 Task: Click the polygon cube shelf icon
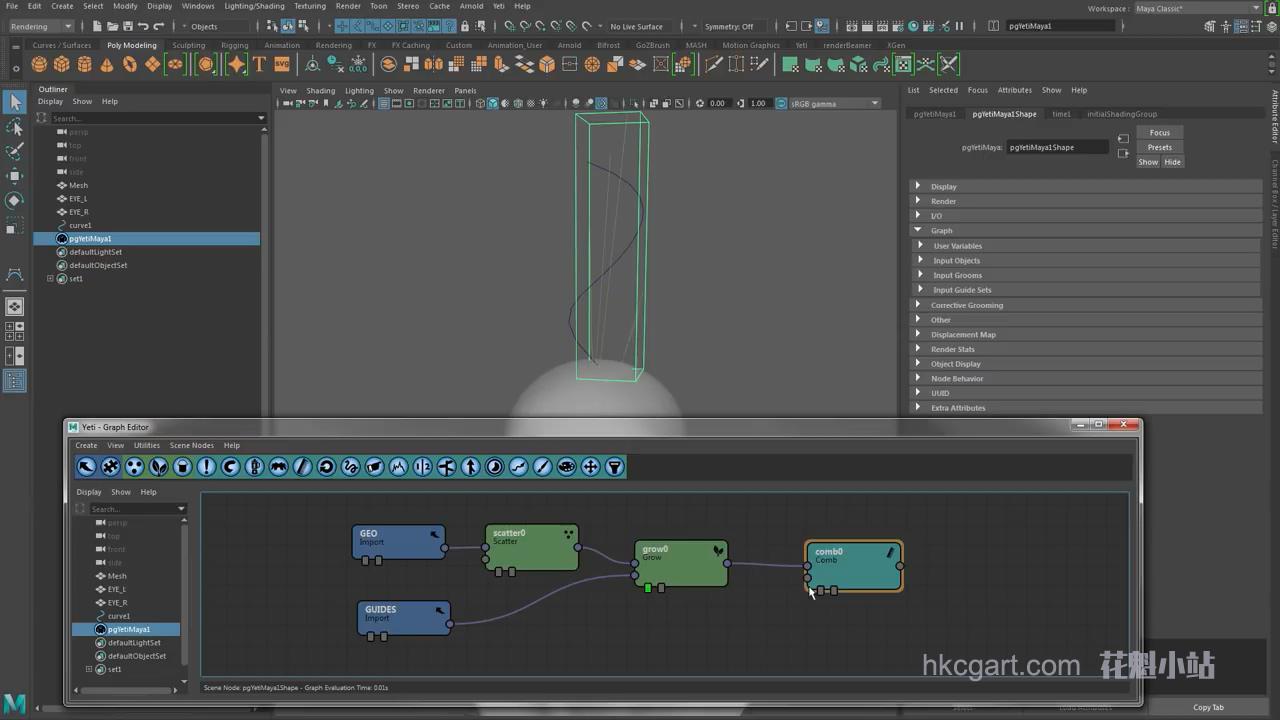[x=62, y=64]
